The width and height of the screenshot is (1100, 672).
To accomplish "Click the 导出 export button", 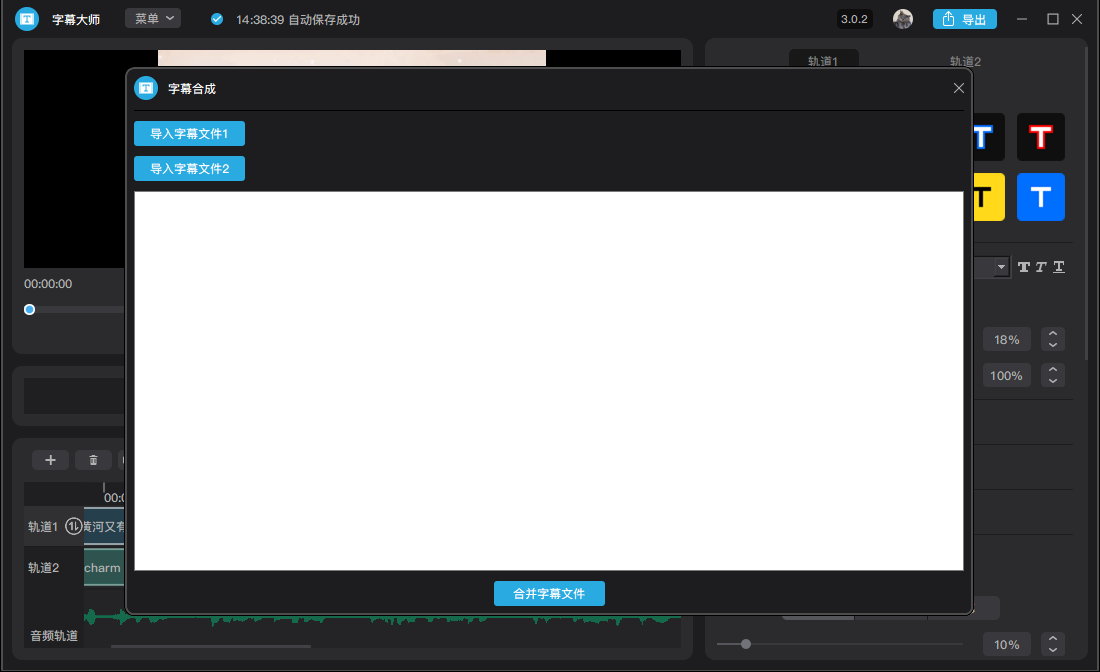I will click(965, 19).
